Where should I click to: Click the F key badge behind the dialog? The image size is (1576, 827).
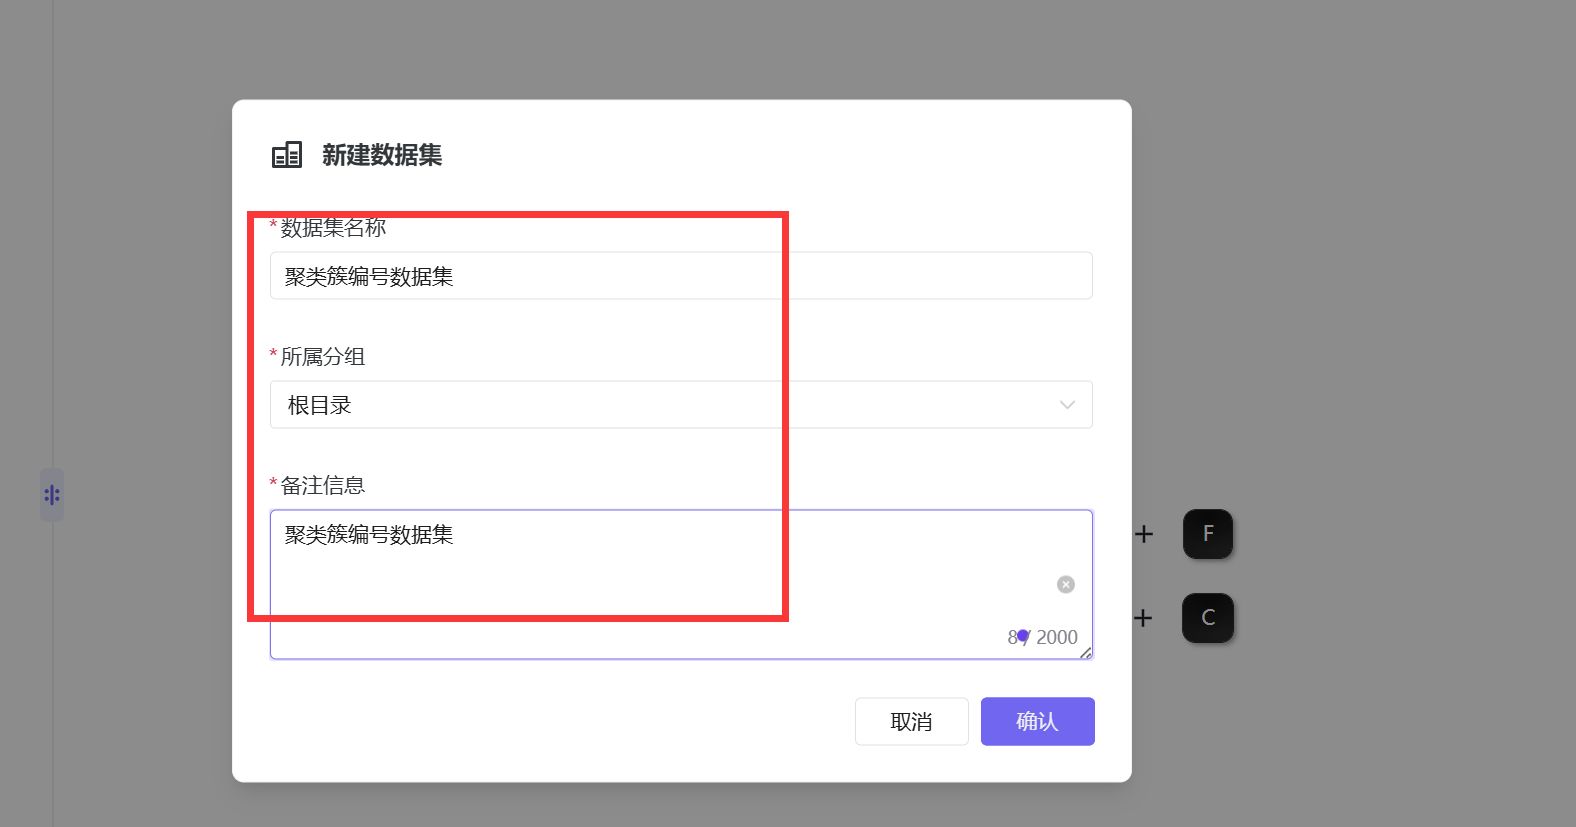pyautogui.click(x=1208, y=533)
